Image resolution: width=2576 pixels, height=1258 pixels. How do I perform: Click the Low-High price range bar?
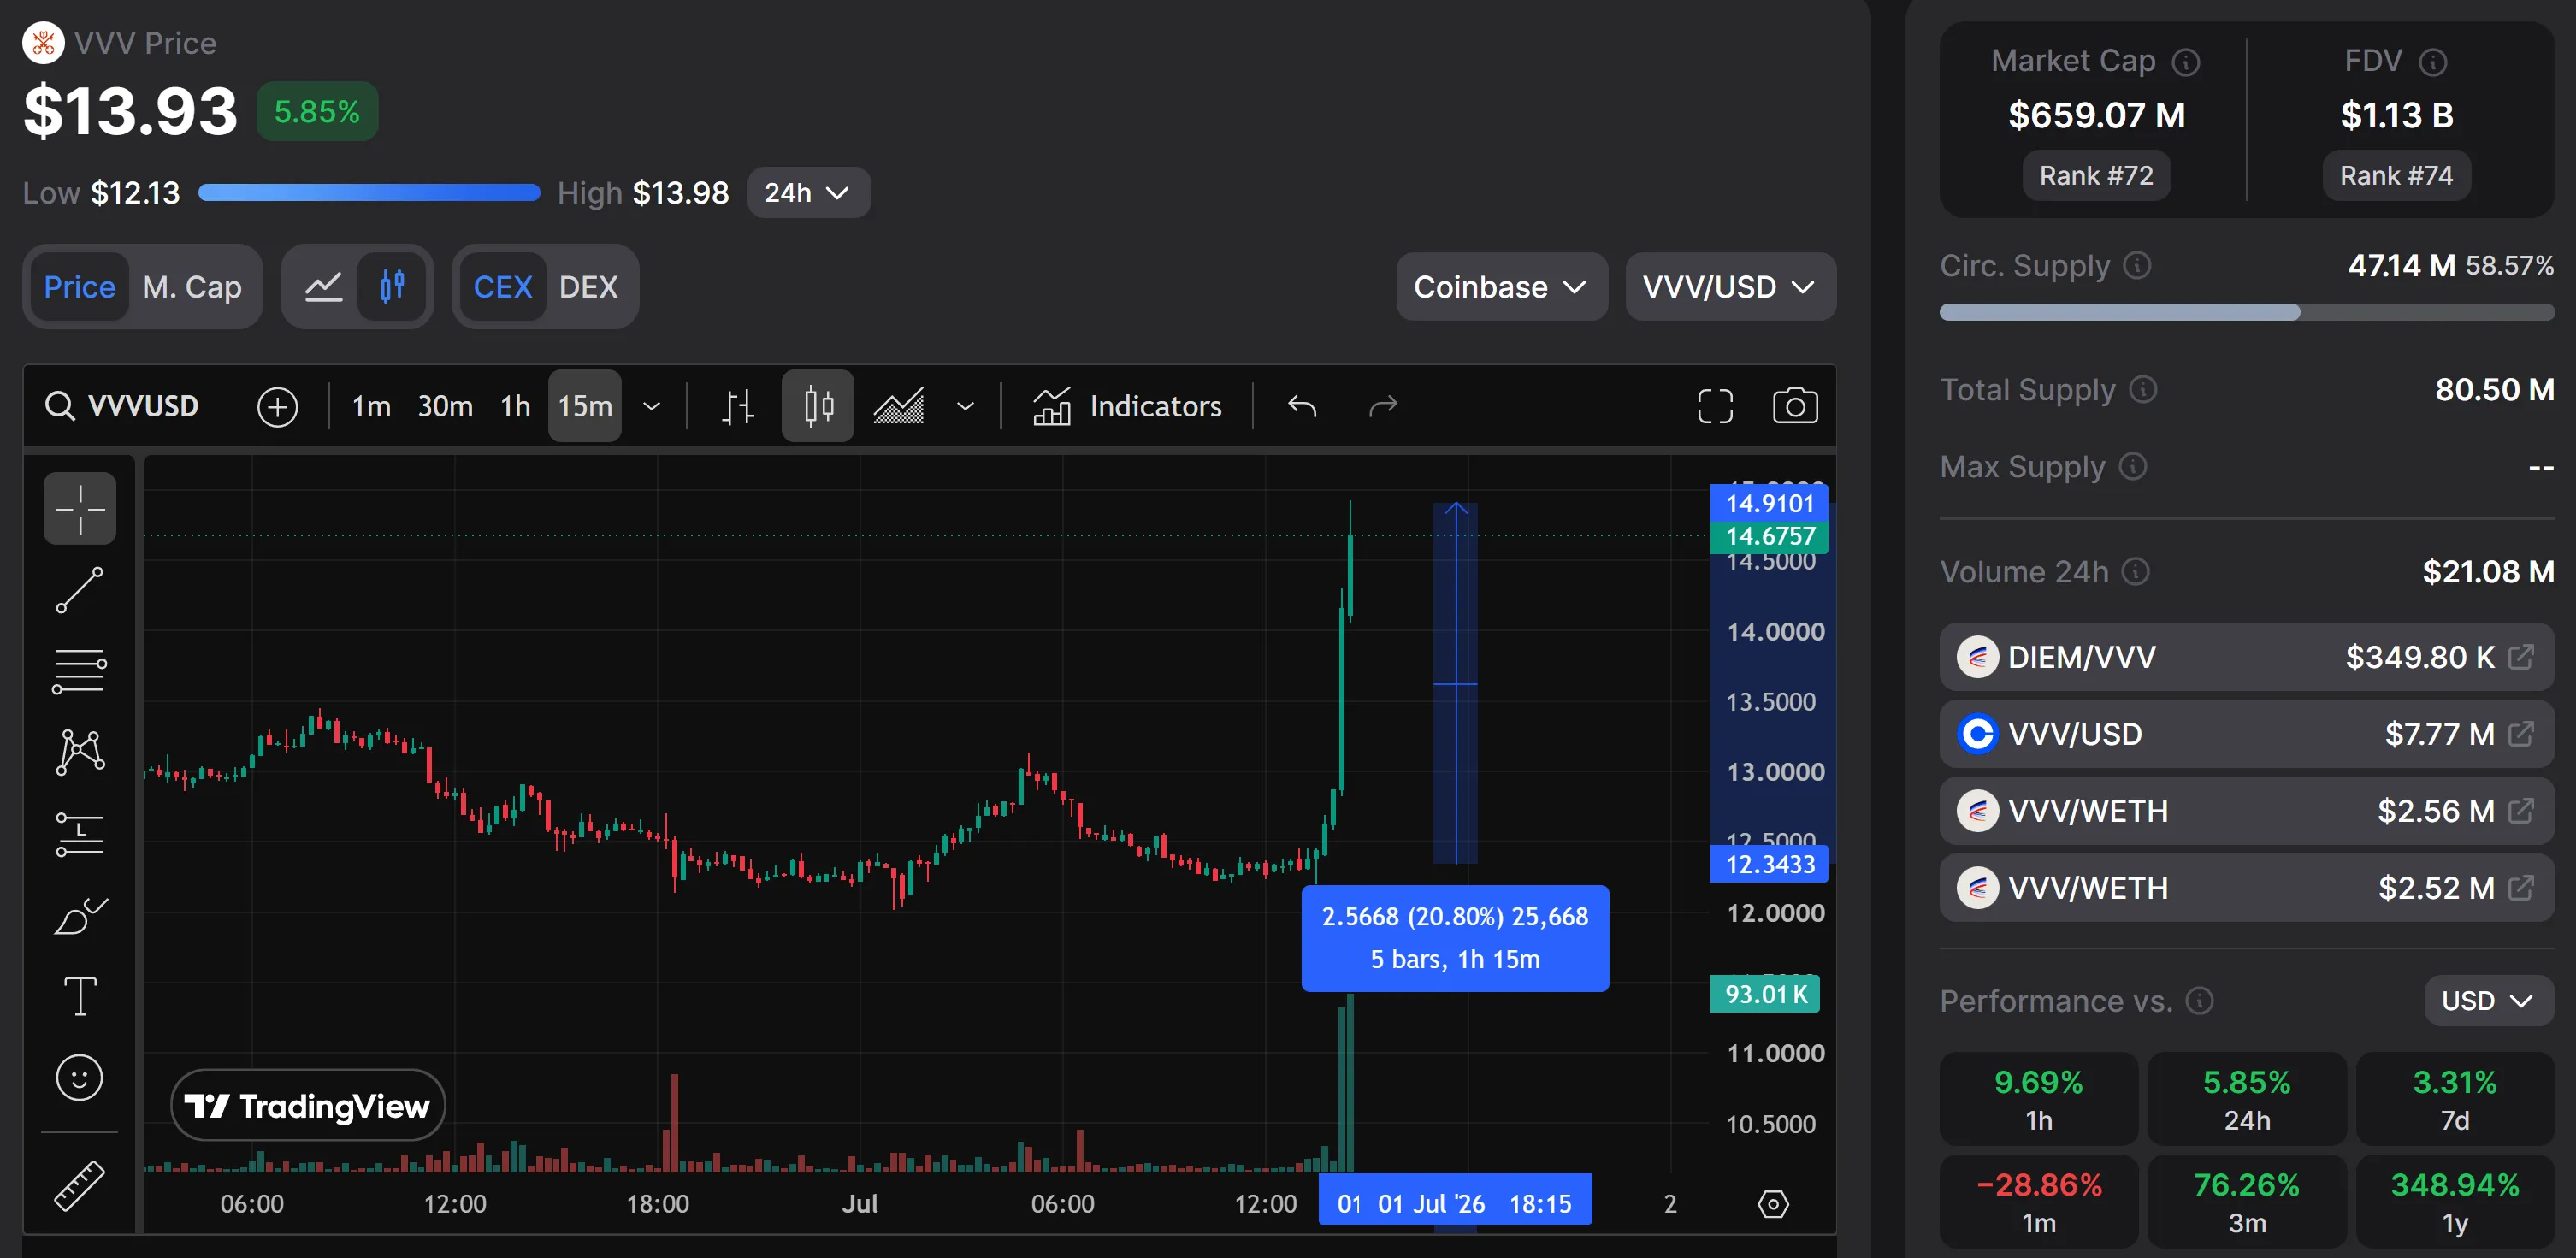click(369, 192)
